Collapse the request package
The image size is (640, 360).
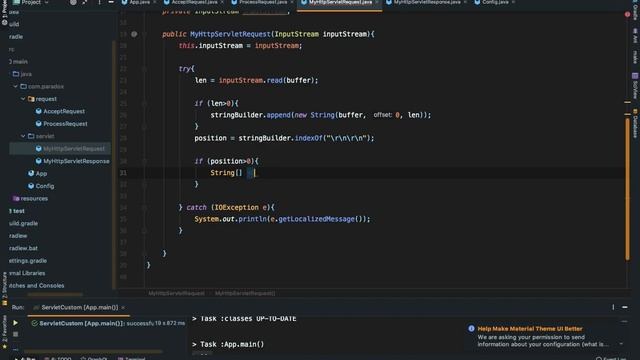pos(23,99)
